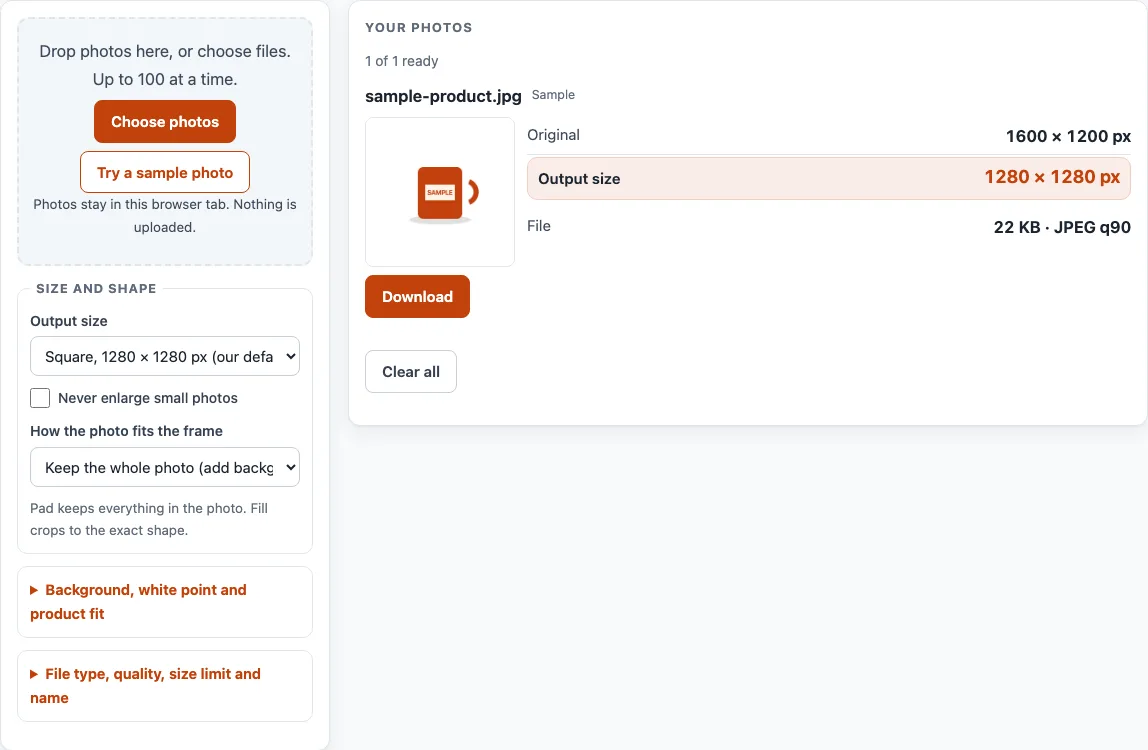Clear all photos

click(411, 371)
